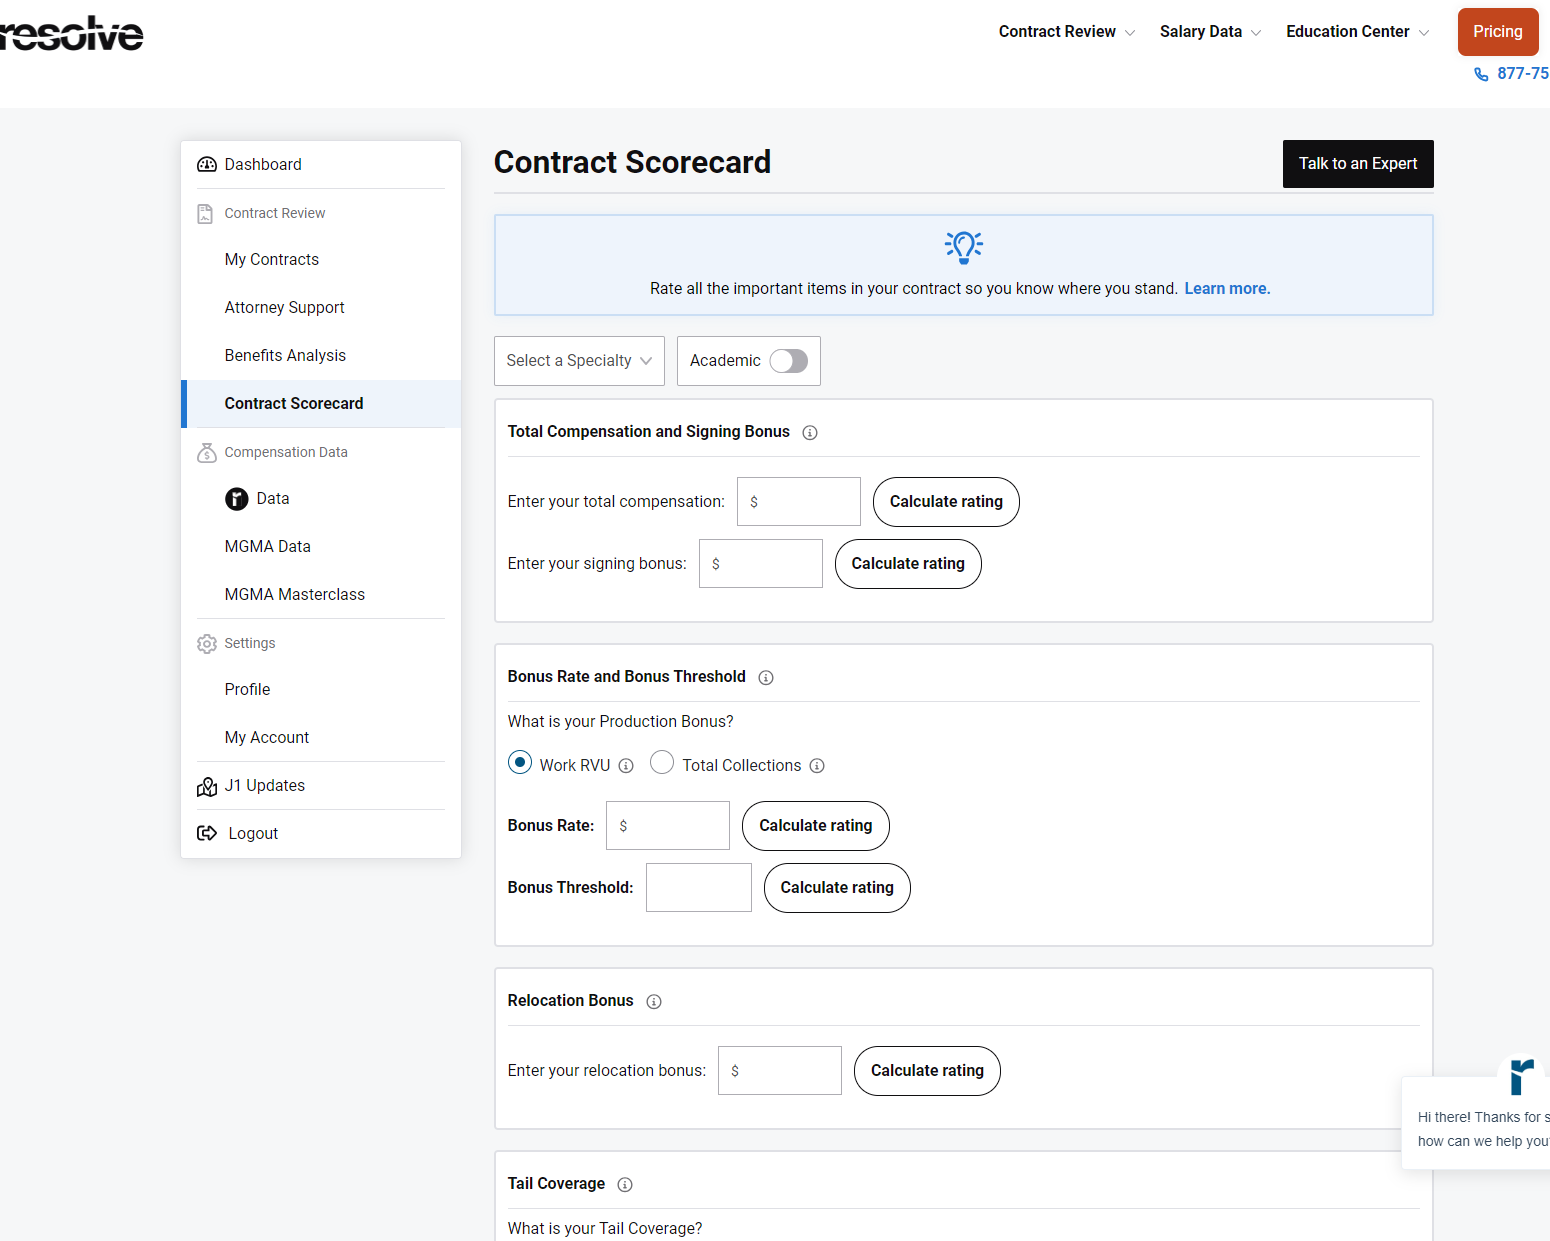Screen dimensions: 1550x1241
Task: Click the total compensation input field
Action: (806, 502)
